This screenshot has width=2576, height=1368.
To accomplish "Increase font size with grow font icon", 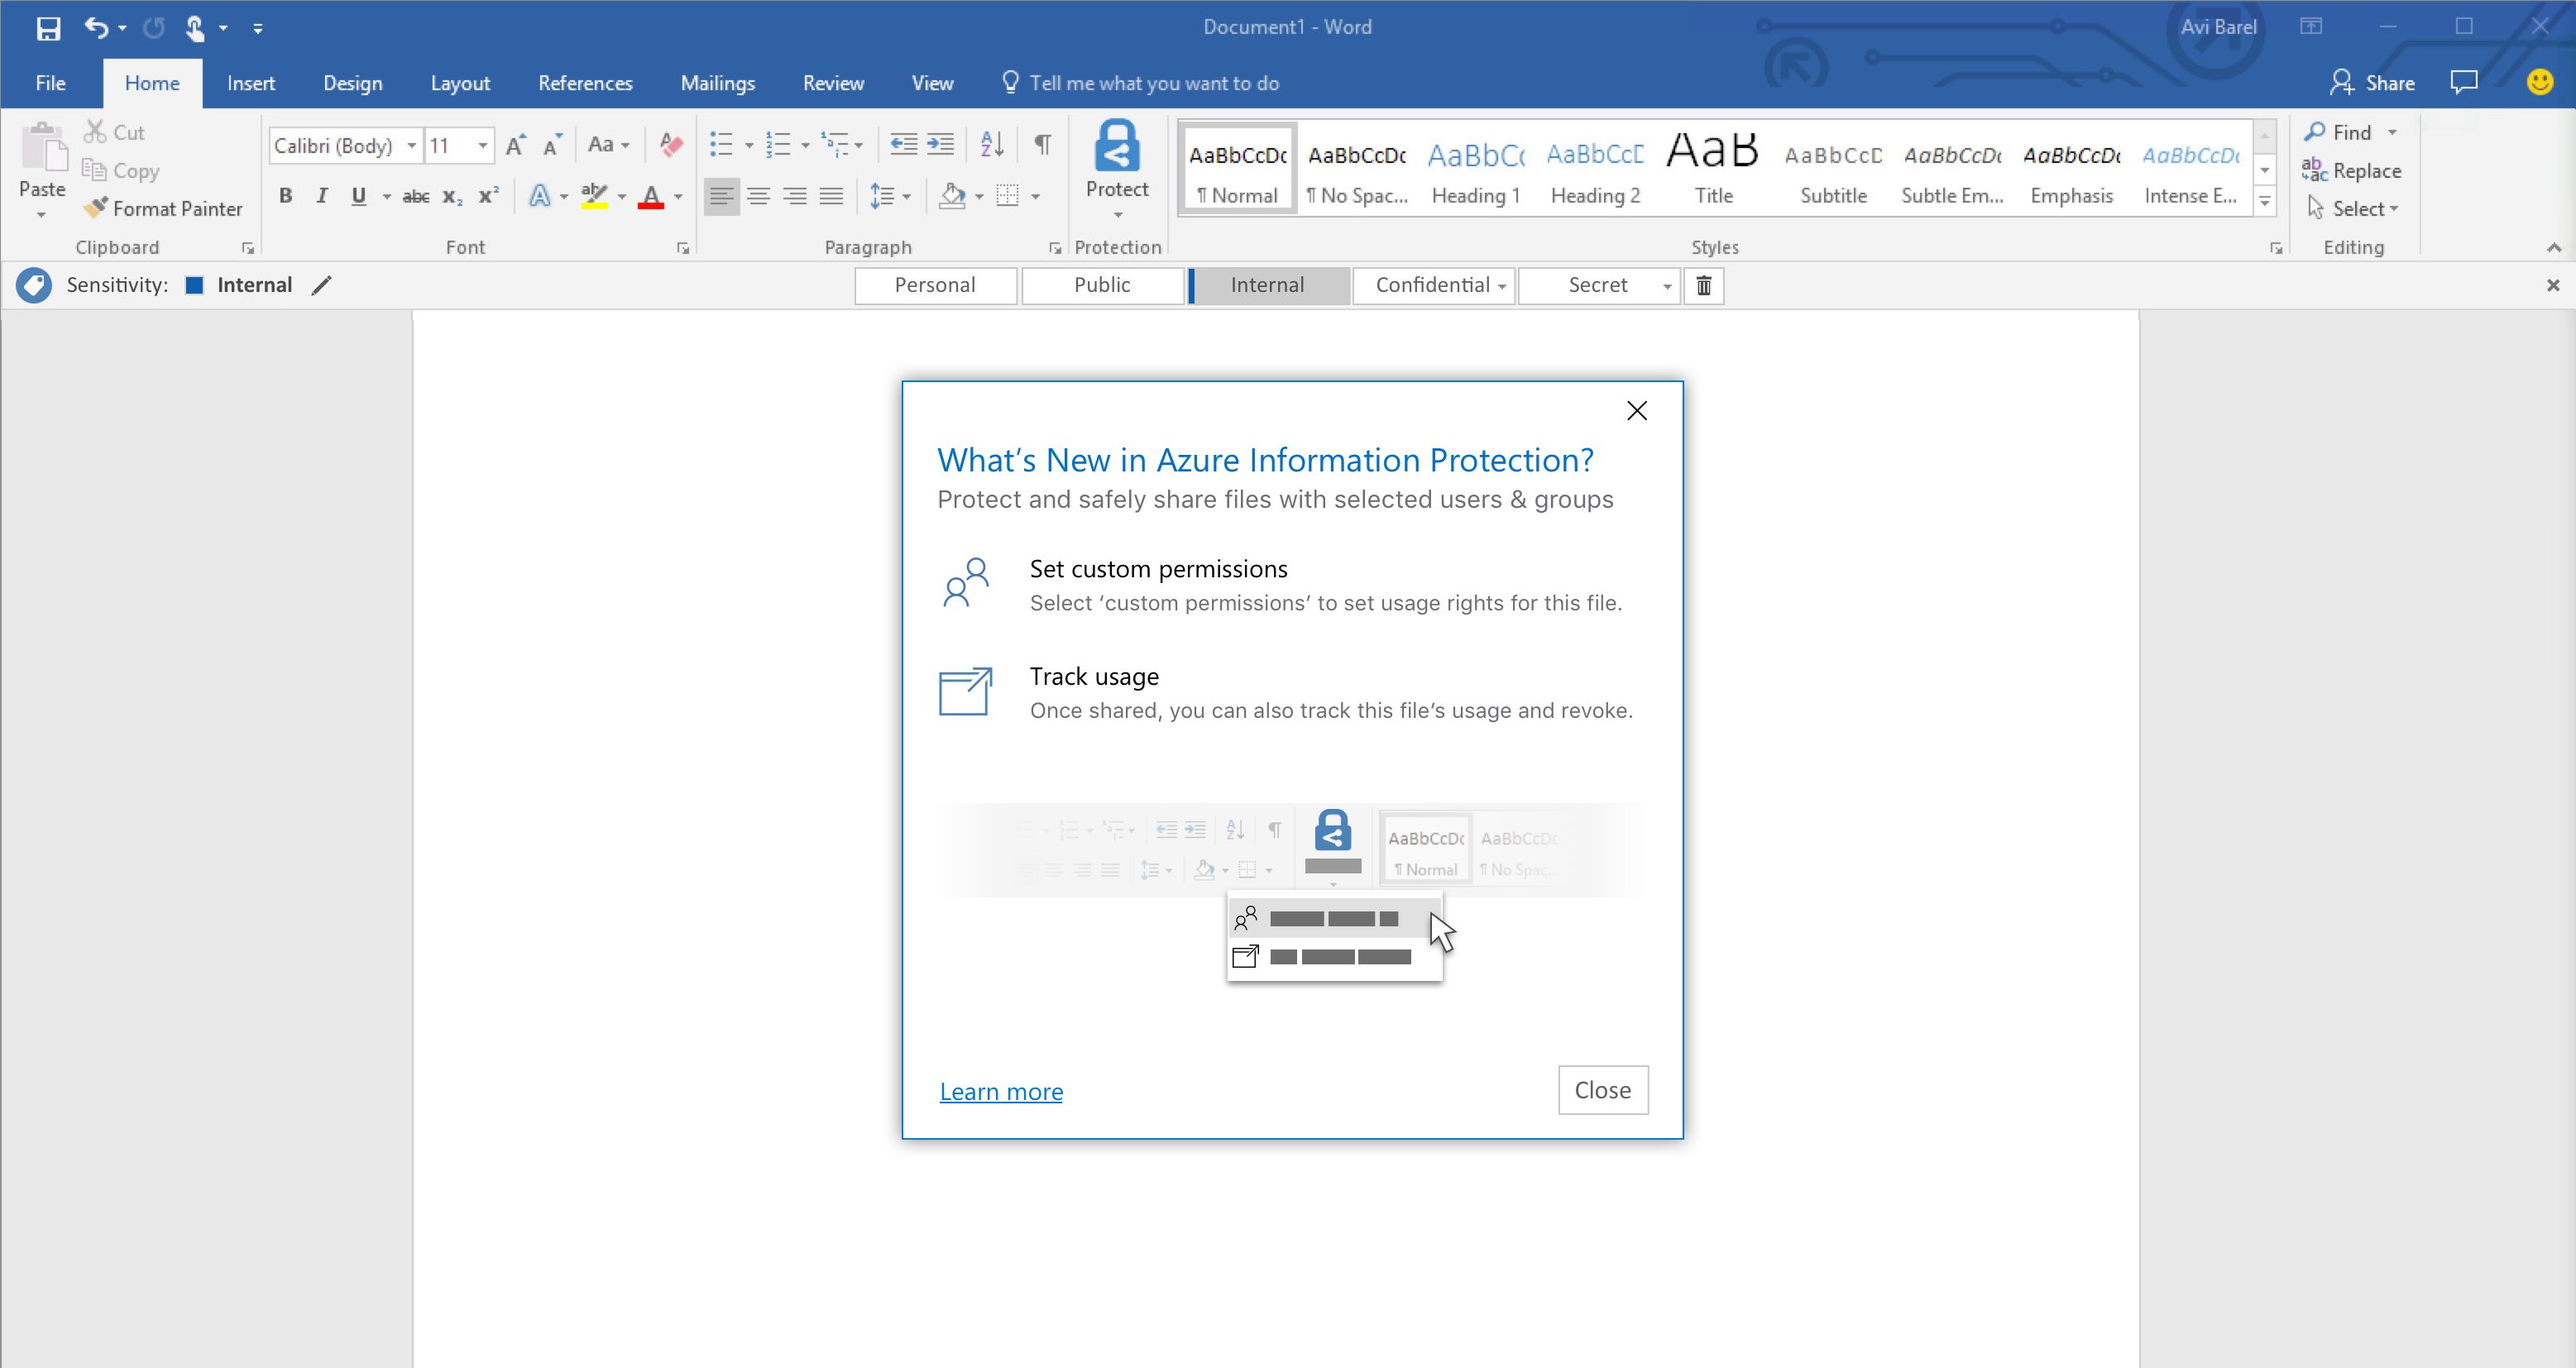I will click(515, 145).
